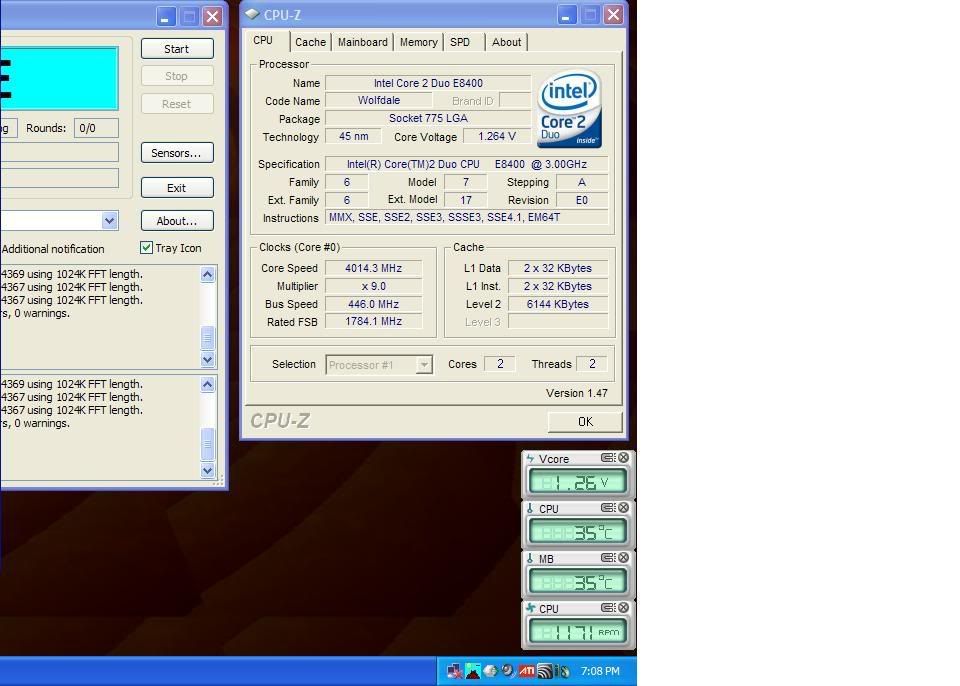Viewport: 960px width, 686px height.
Task: Click the Exit button
Action: coord(177,188)
